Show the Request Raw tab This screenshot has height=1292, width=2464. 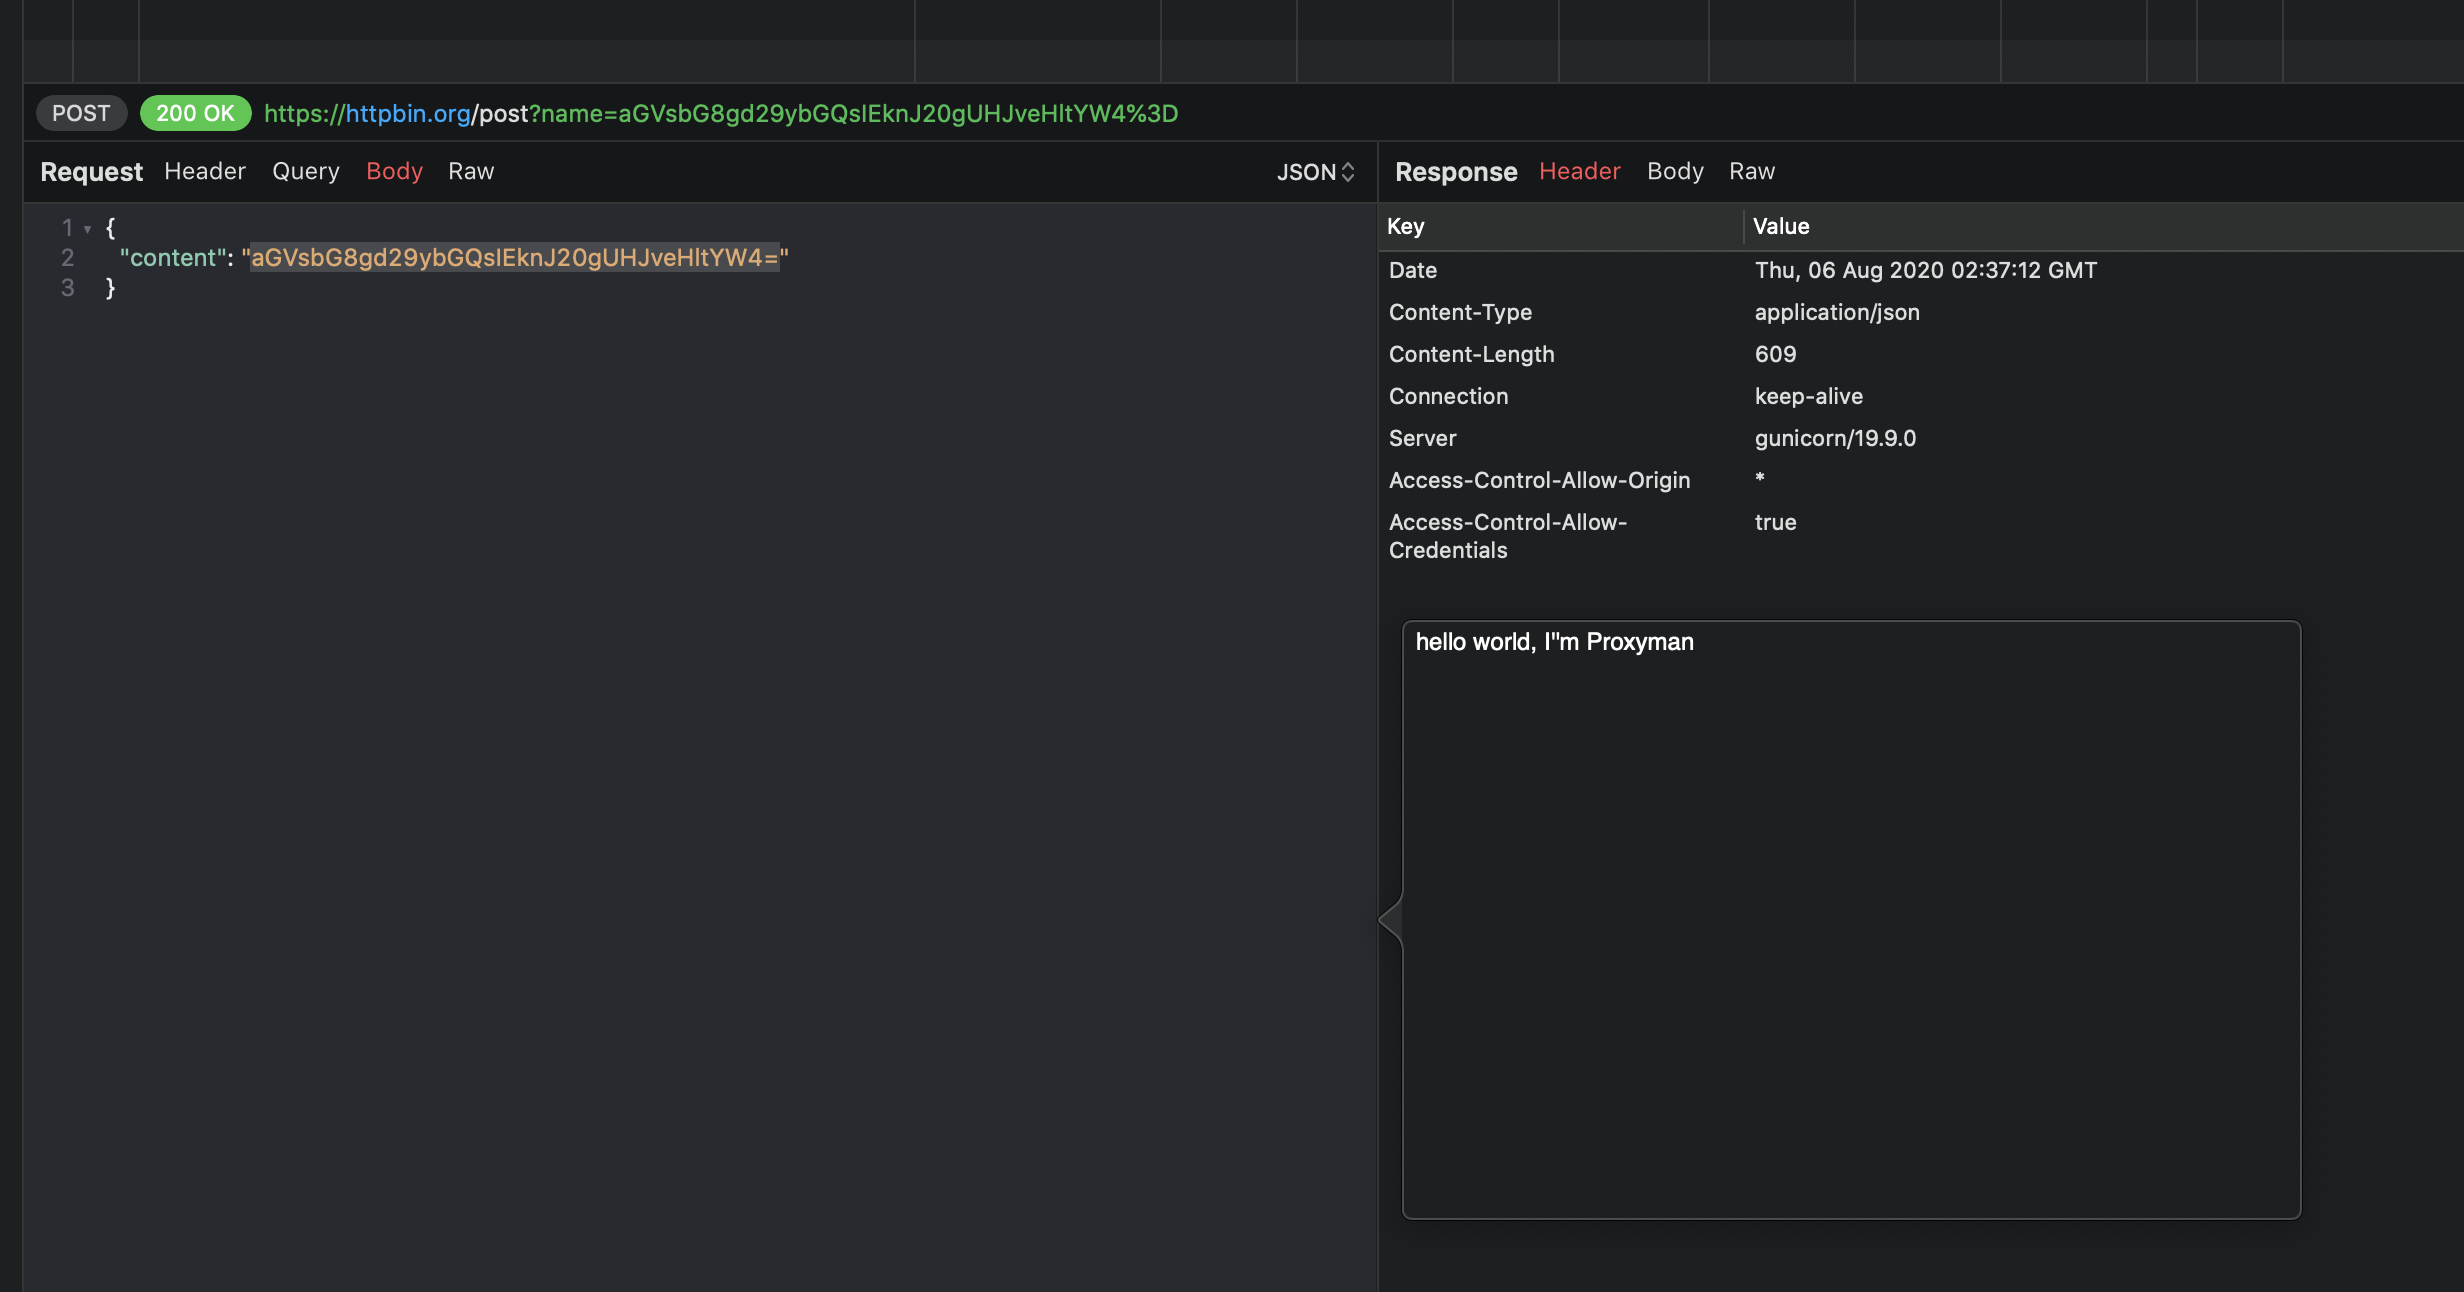pos(471,171)
